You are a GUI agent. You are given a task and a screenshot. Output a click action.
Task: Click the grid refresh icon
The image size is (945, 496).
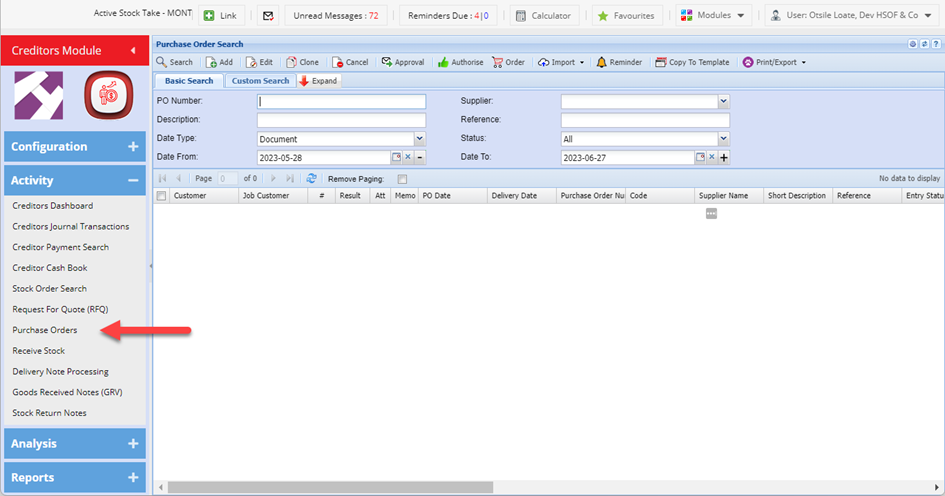pos(311,178)
